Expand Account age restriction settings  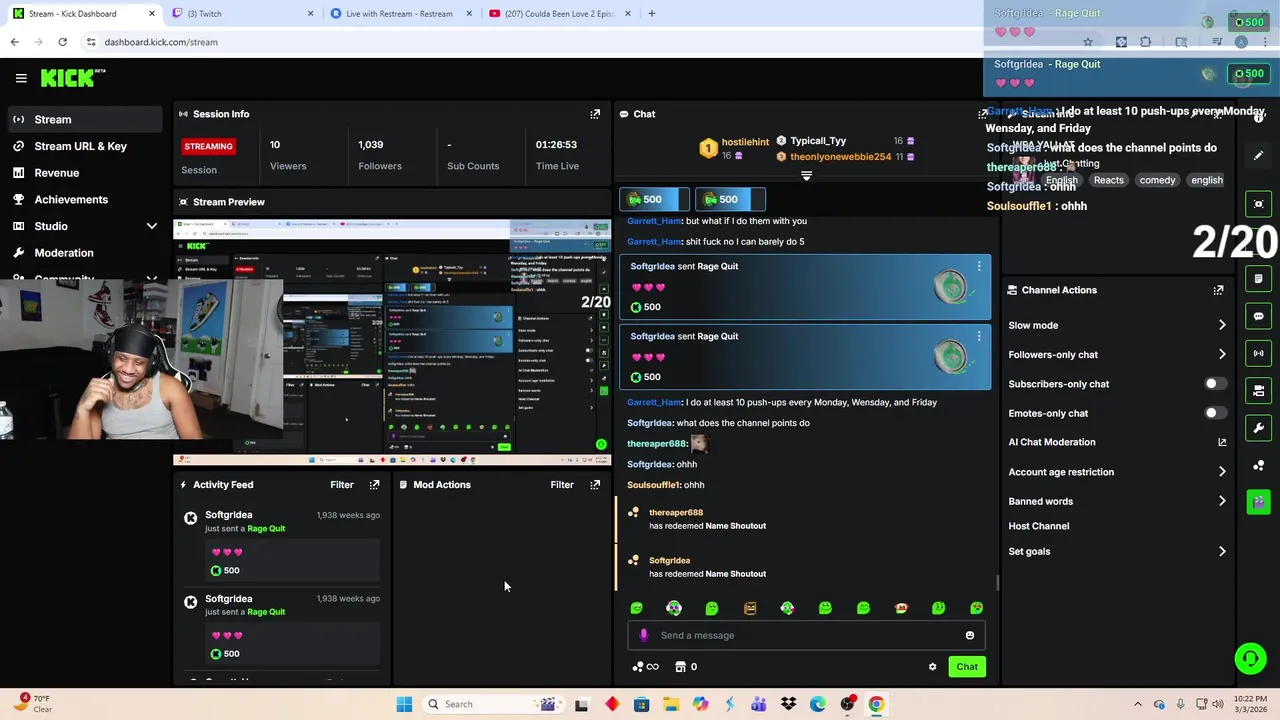tap(1222, 472)
